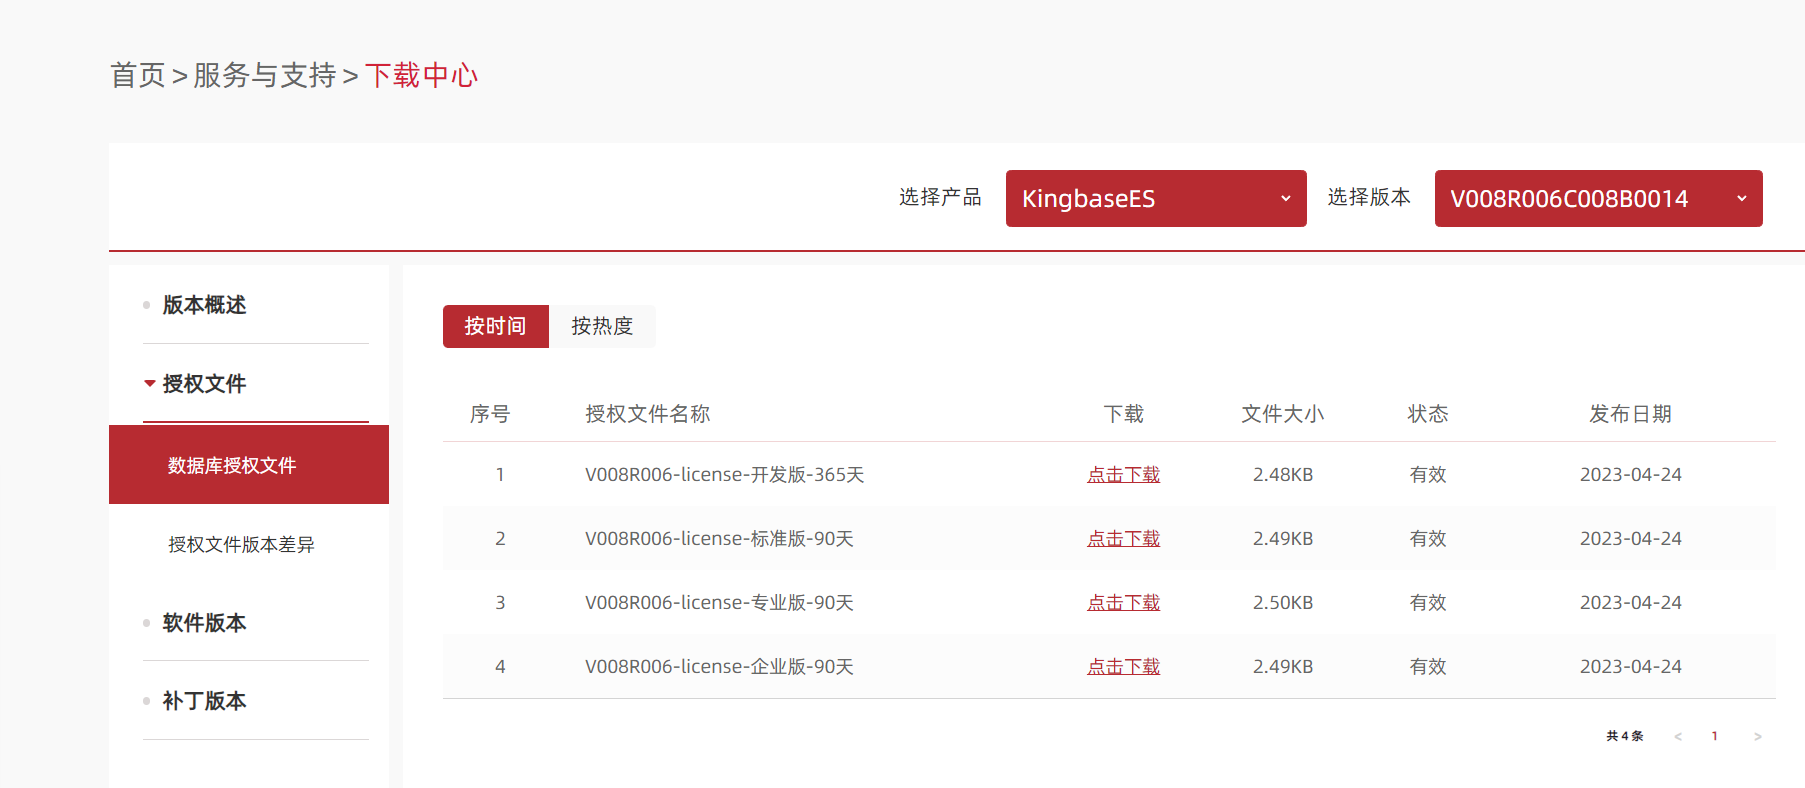Screen dimensions: 1805x788
Task: Click 点击下载 for the 标准版-90天 license
Action: (1123, 539)
